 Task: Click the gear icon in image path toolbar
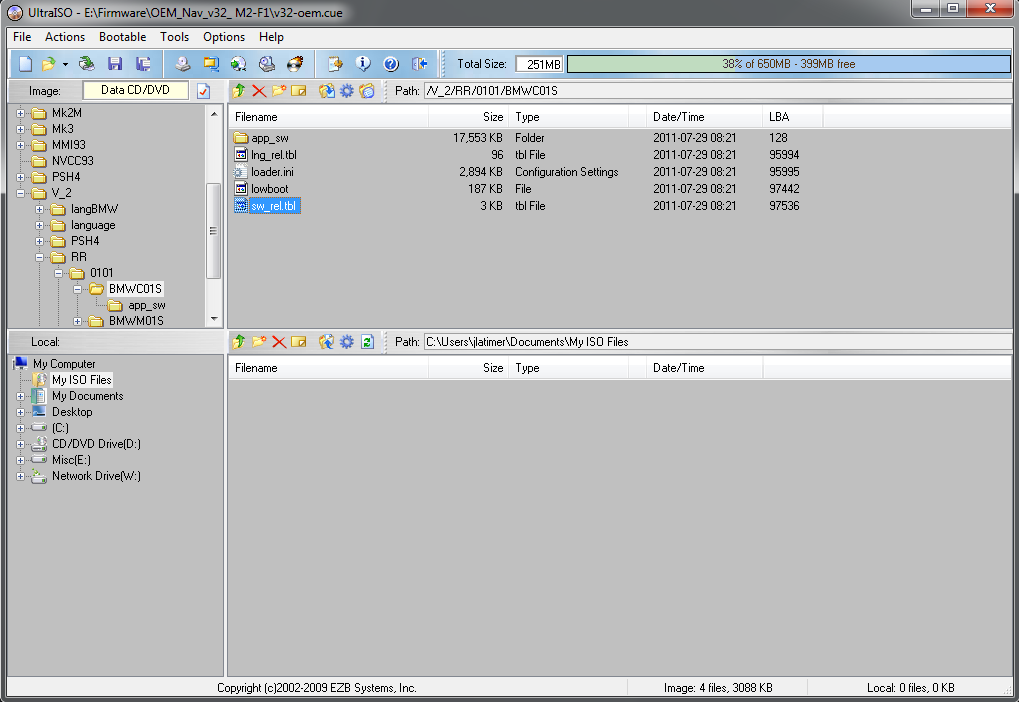[347, 91]
